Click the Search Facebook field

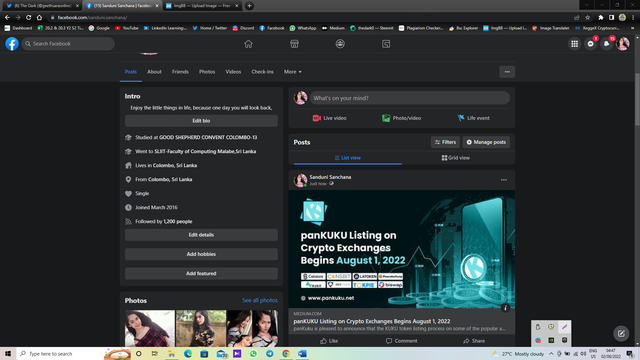pos(68,44)
